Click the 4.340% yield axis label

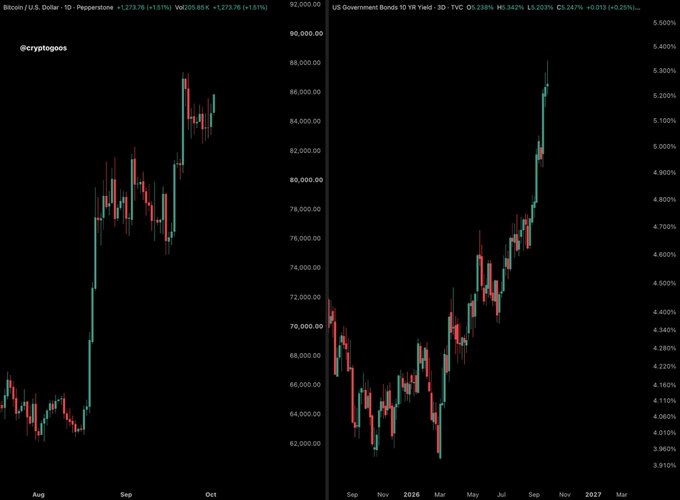click(x=664, y=330)
